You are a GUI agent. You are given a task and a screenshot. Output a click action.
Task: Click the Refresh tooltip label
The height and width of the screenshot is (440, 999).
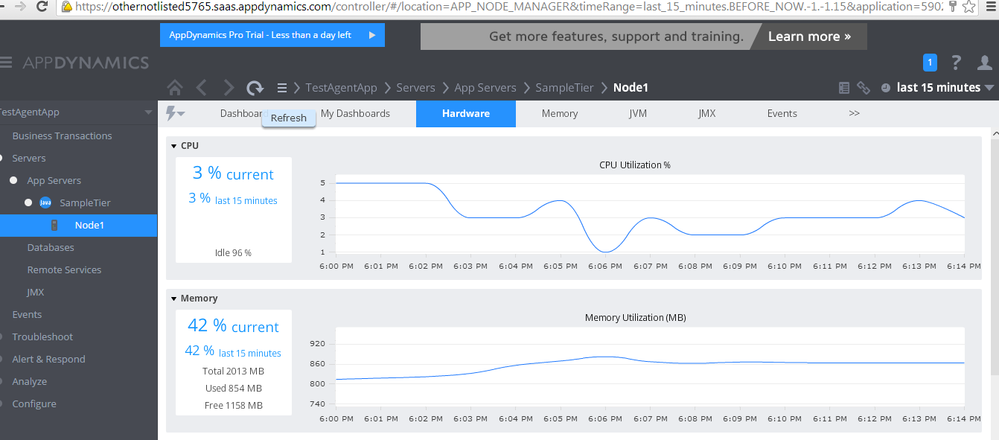coord(289,118)
